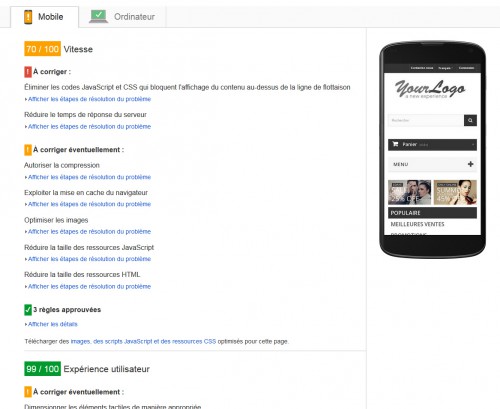Click the green 99 / 100 score badge

42,369
